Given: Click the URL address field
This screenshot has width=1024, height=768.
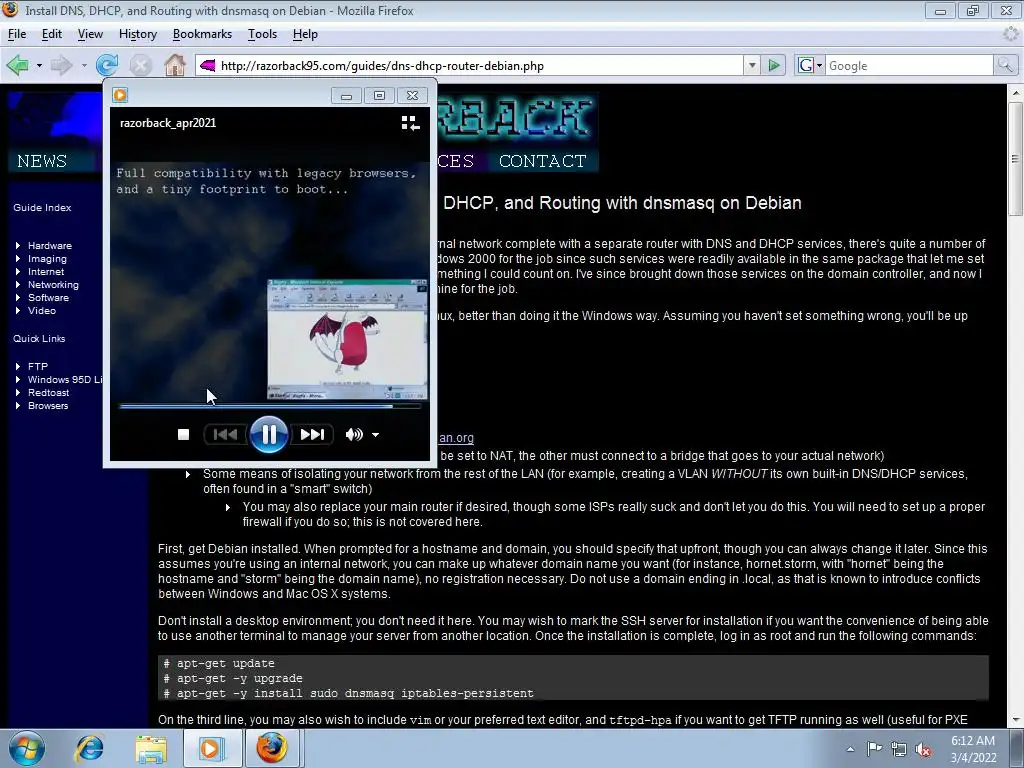Looking at the screenshot, I should coord(480,65).
